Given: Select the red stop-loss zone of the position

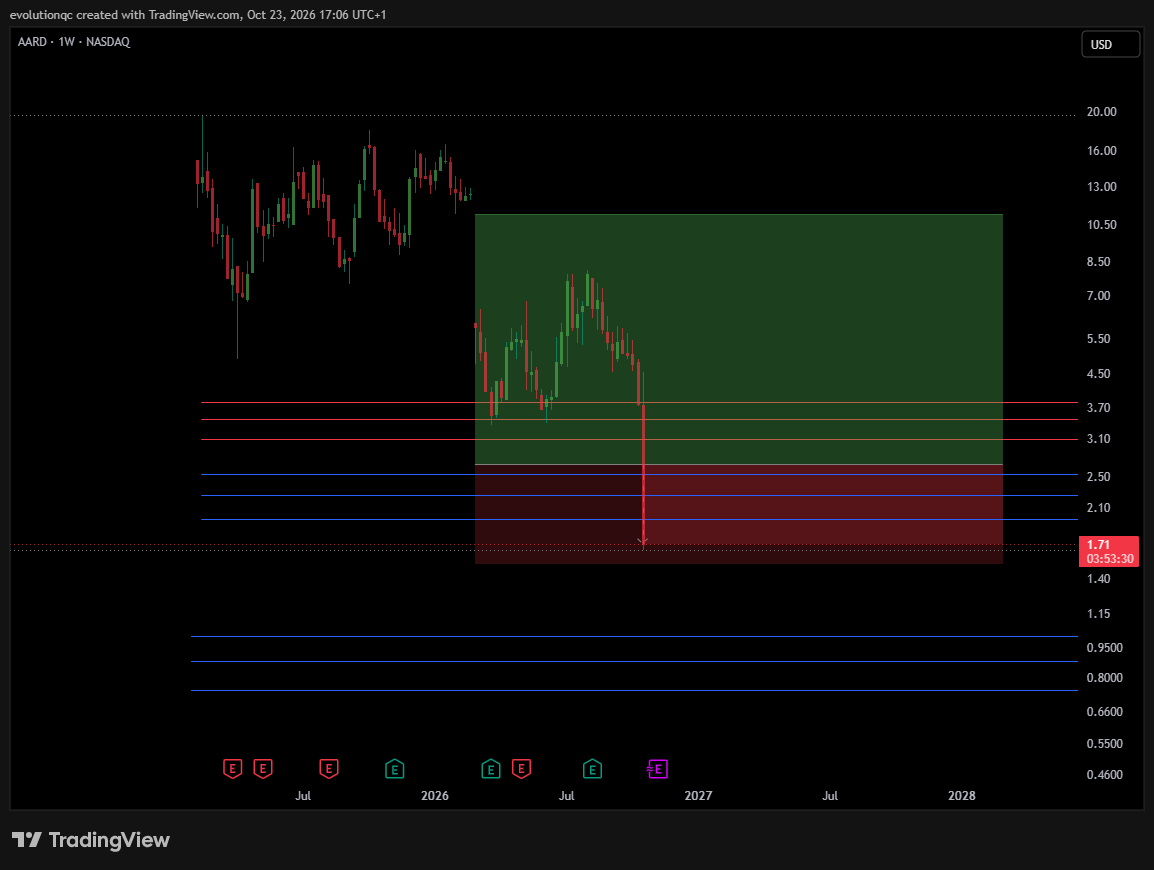Looking at the screenshot, I should click(738, 514).
